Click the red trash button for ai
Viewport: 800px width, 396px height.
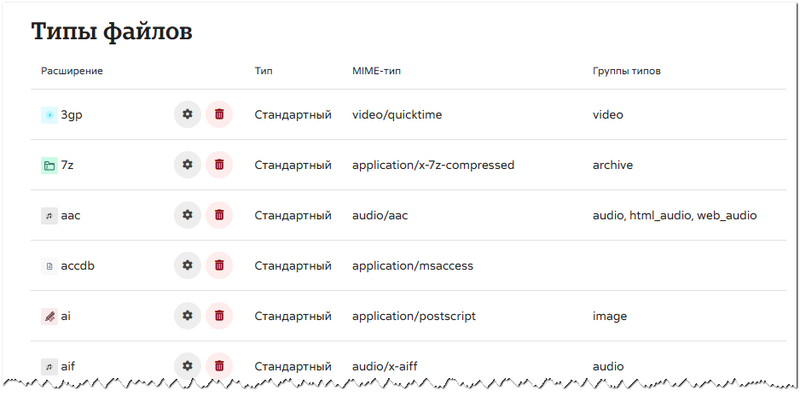coord(219,316)
